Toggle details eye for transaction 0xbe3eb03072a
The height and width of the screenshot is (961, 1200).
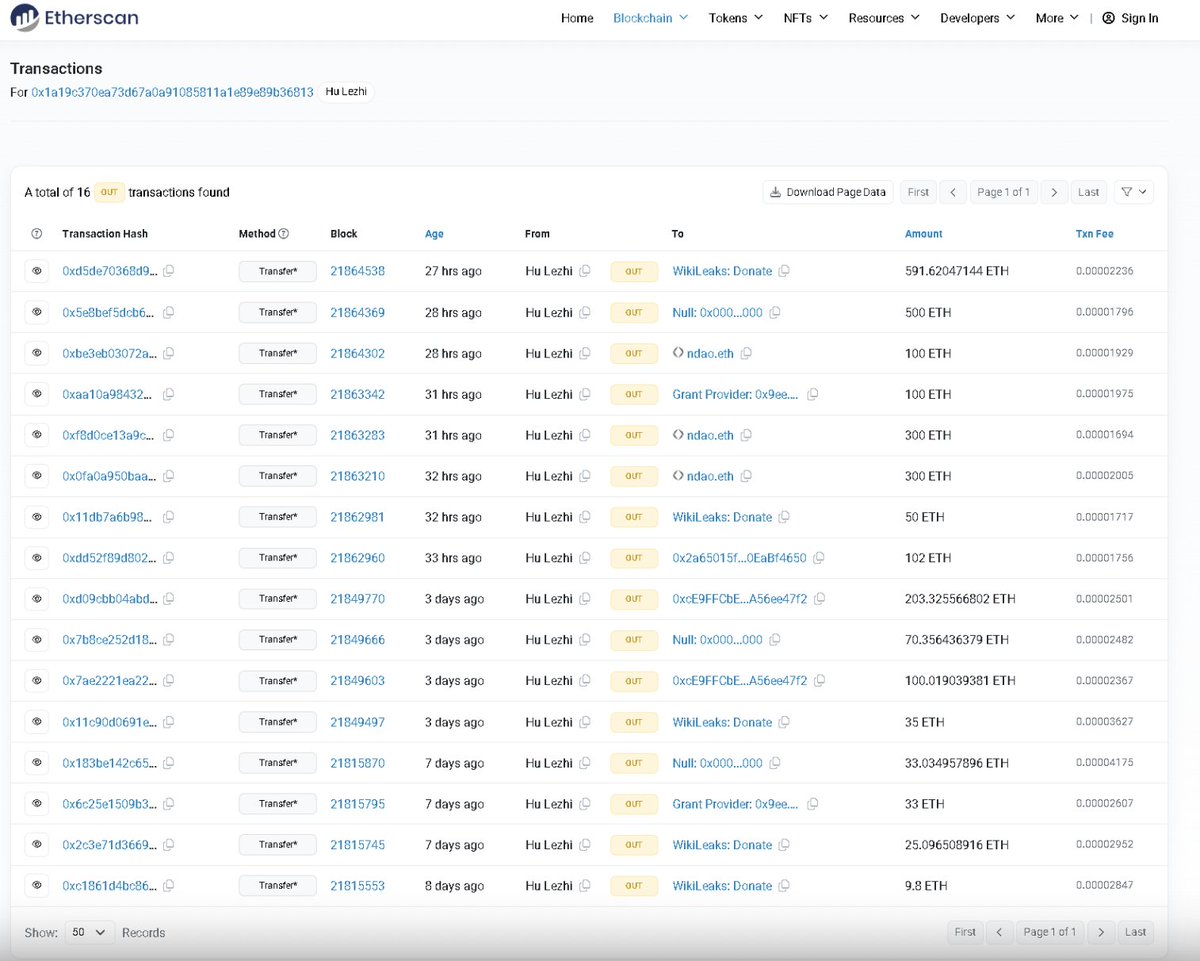pos(37,353)
